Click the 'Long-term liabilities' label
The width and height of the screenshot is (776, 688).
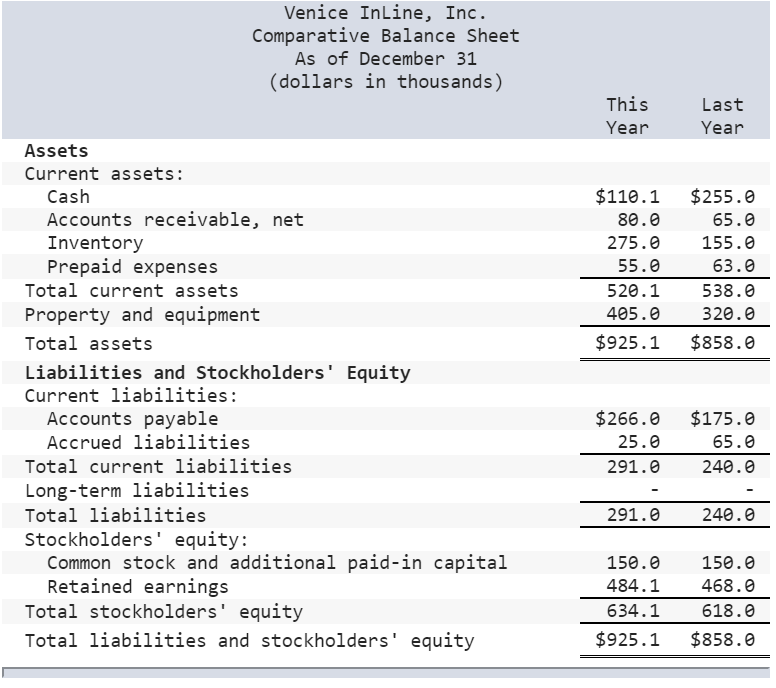(x=137, y=491)
